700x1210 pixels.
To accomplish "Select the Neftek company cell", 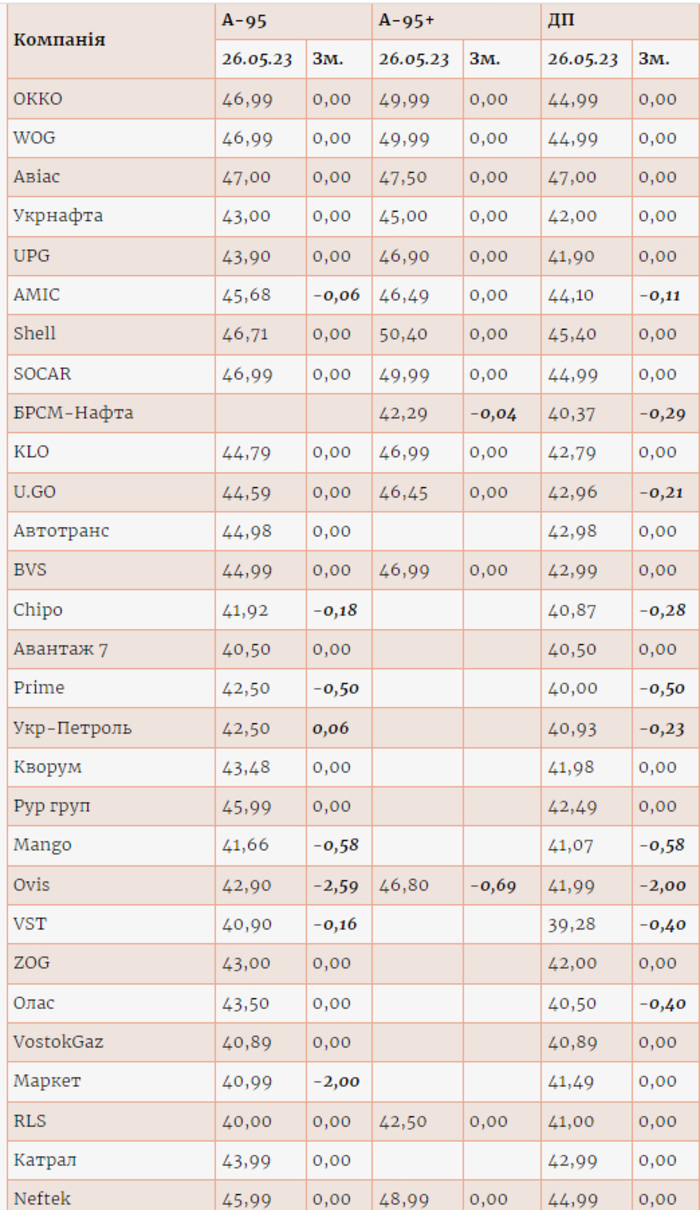I will [x=42, y=1198].
